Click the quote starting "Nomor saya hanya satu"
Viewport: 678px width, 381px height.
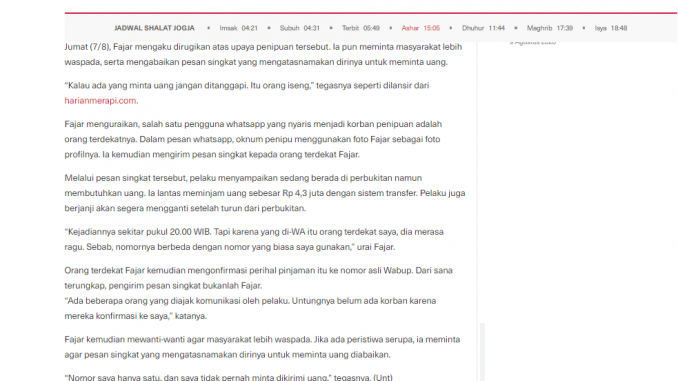pos(228,377)
